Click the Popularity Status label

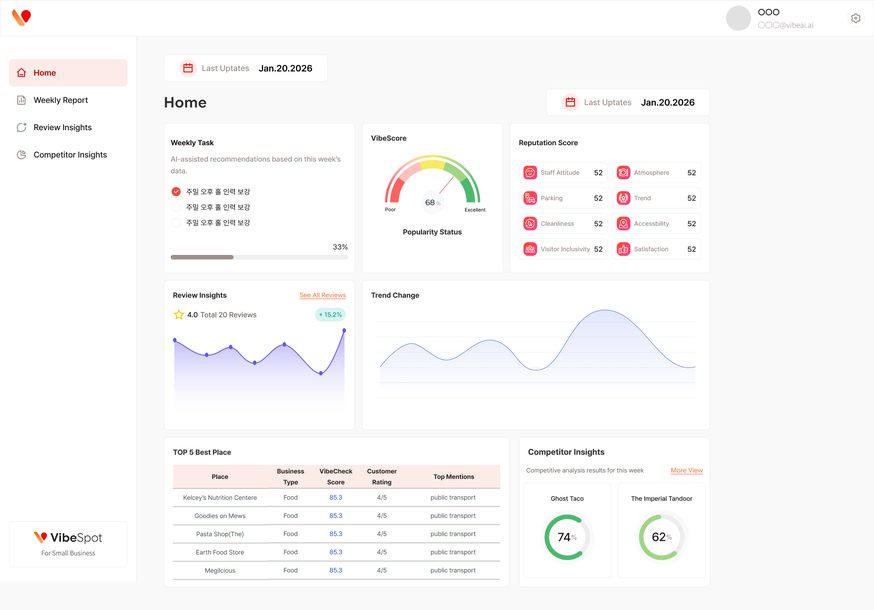pyautogui.click(x=433, y=232)
